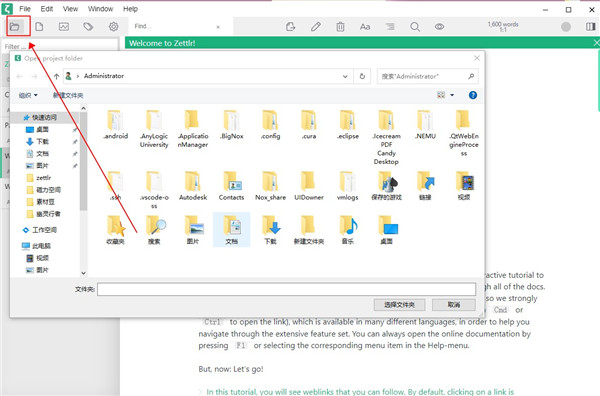Select the .config folder

pos(270,125)
